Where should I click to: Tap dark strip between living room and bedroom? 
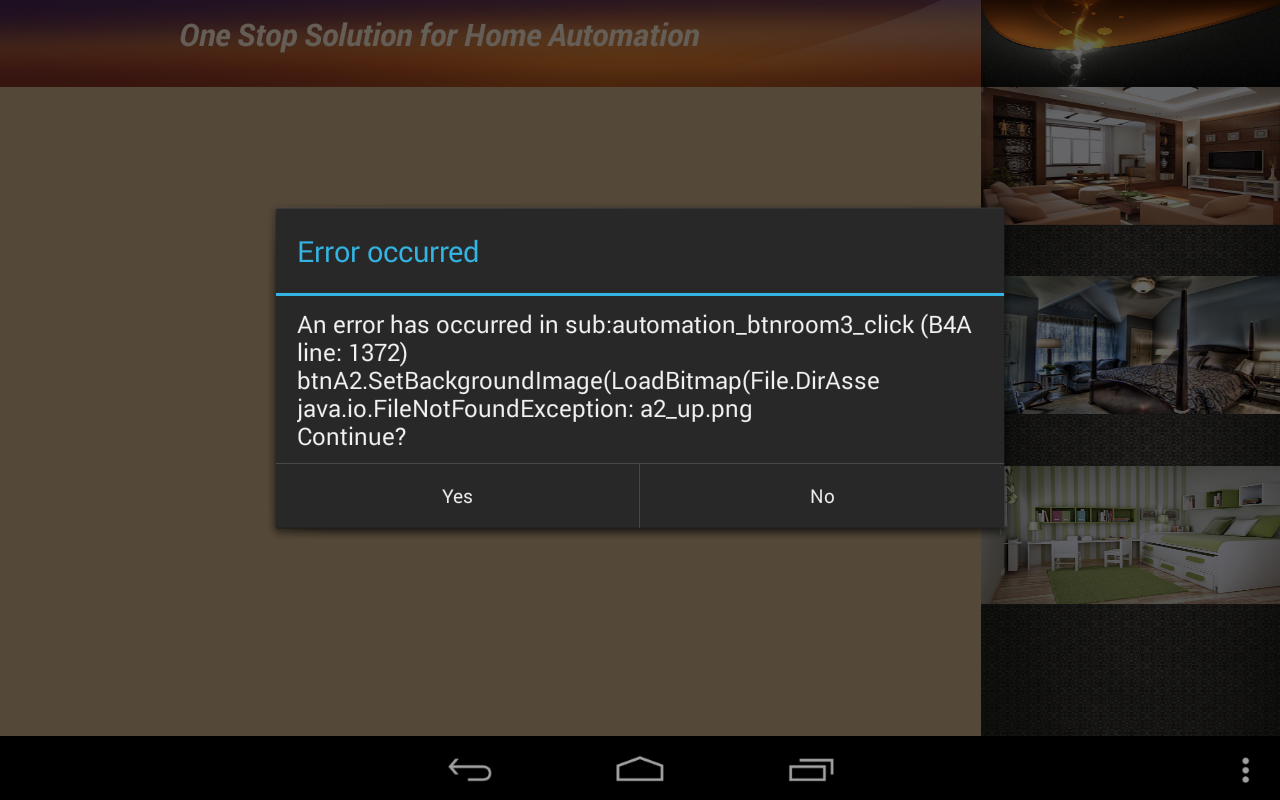[1142, 251]
